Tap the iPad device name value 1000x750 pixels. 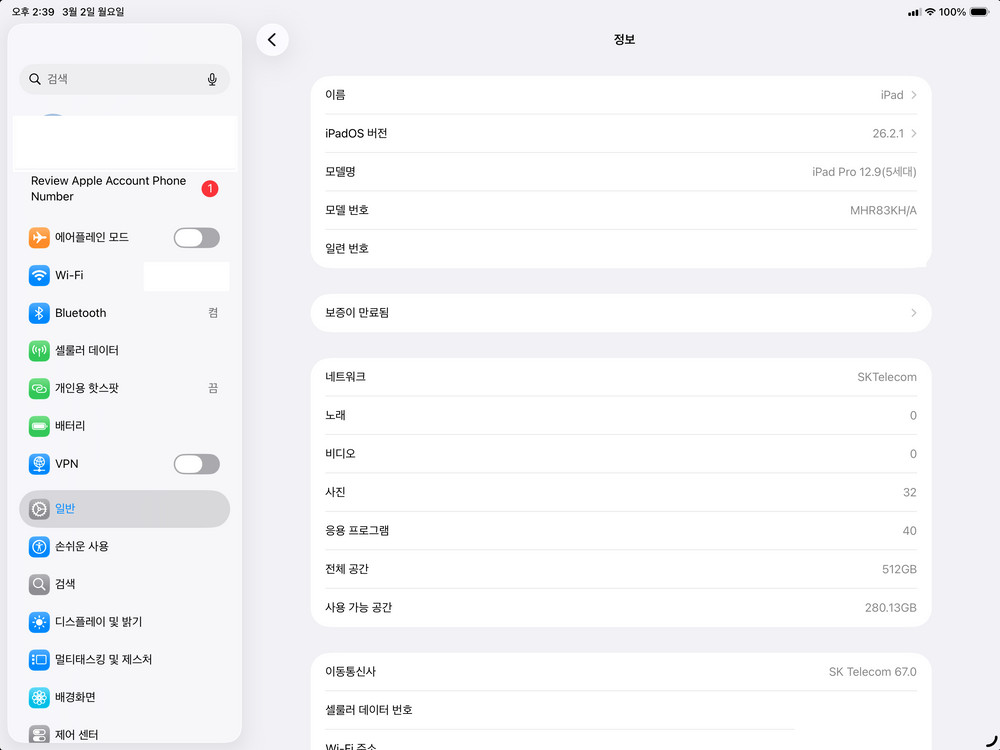[x=892, y=95]
